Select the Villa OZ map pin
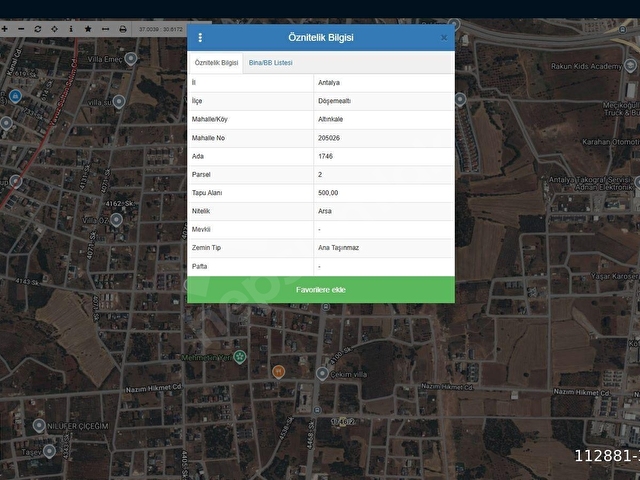This screenshot has height=480, width=640. click(x=116, y=220)
